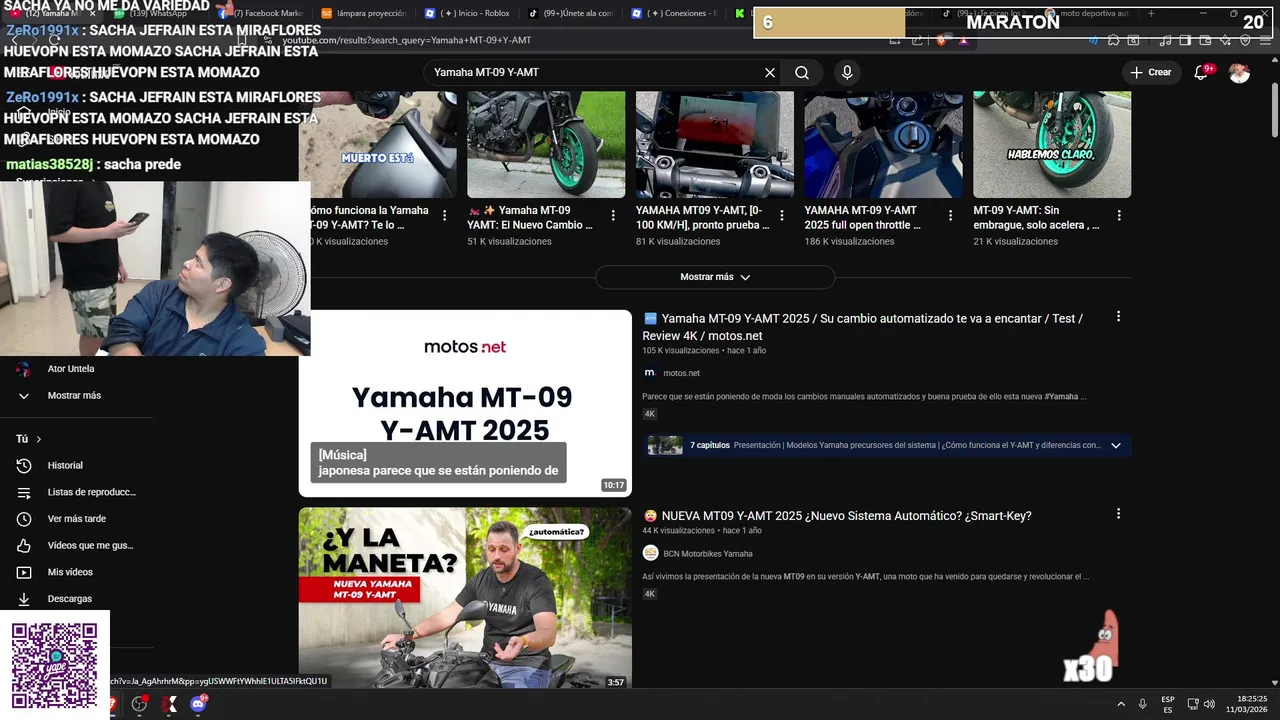Open the notifications bell
The height and width of the screenshot is (720, 1280).
(x=1202, y=72)
